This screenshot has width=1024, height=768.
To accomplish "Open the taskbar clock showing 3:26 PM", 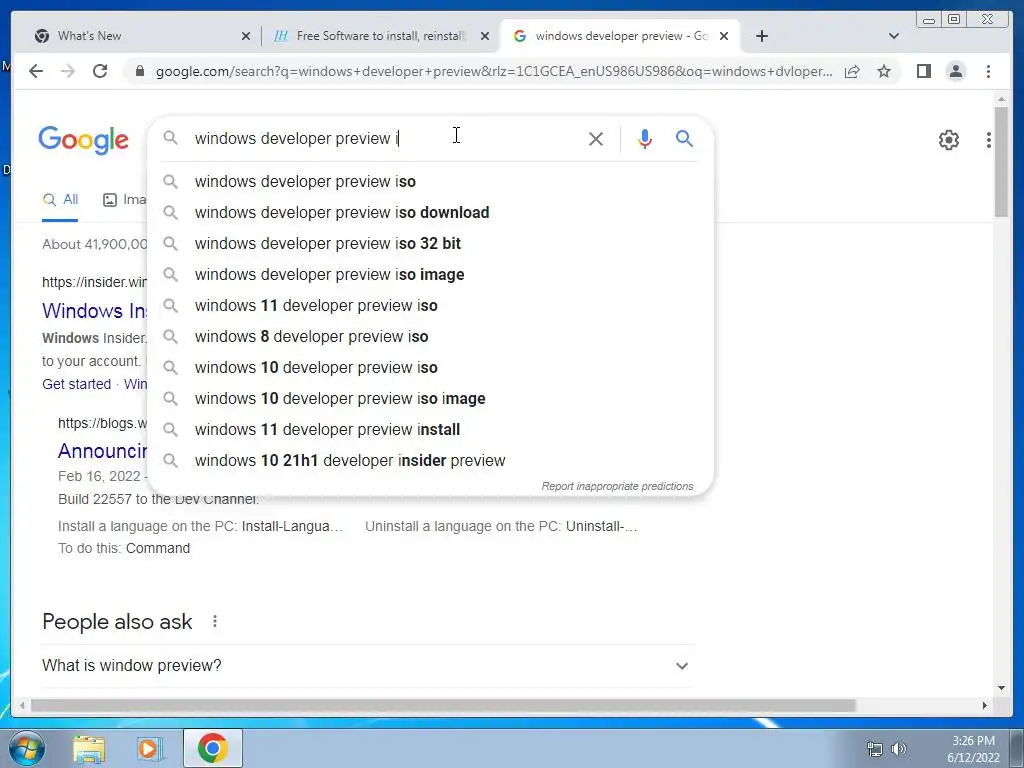I will click(x=973, y=749).
